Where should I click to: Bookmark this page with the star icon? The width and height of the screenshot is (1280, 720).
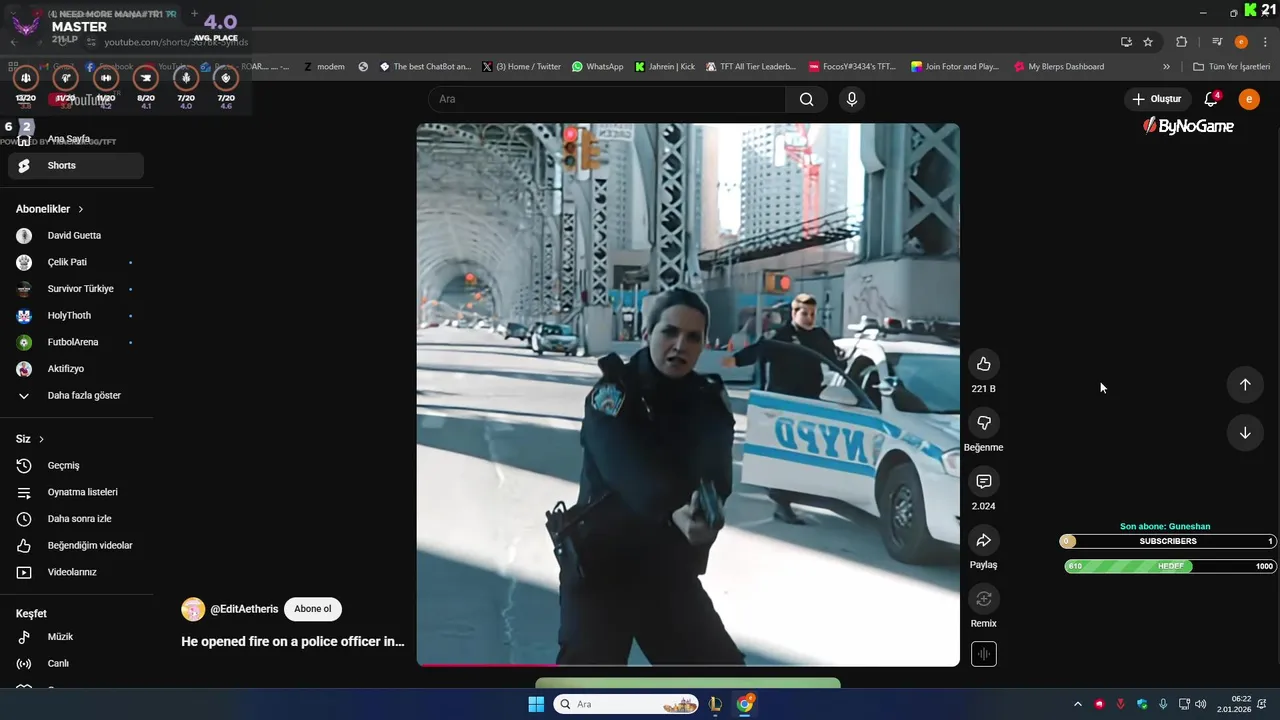click(x=1148, y=42)
